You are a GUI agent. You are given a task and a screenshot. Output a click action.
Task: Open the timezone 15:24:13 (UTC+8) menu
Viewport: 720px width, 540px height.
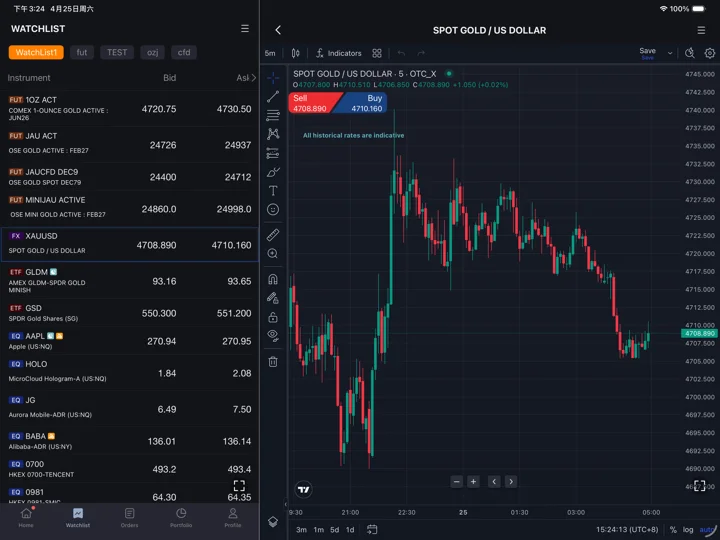[x=627, y=529]
